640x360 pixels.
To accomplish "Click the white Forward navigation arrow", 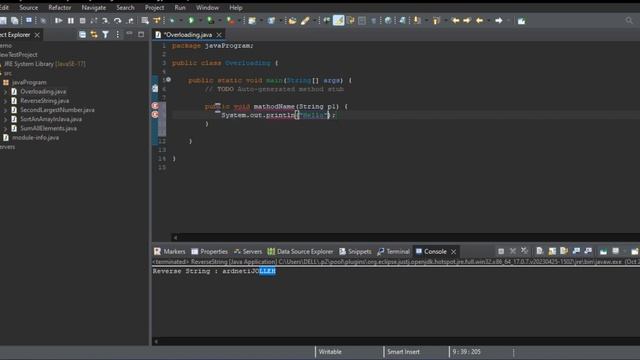I will (x=499, y=20).
